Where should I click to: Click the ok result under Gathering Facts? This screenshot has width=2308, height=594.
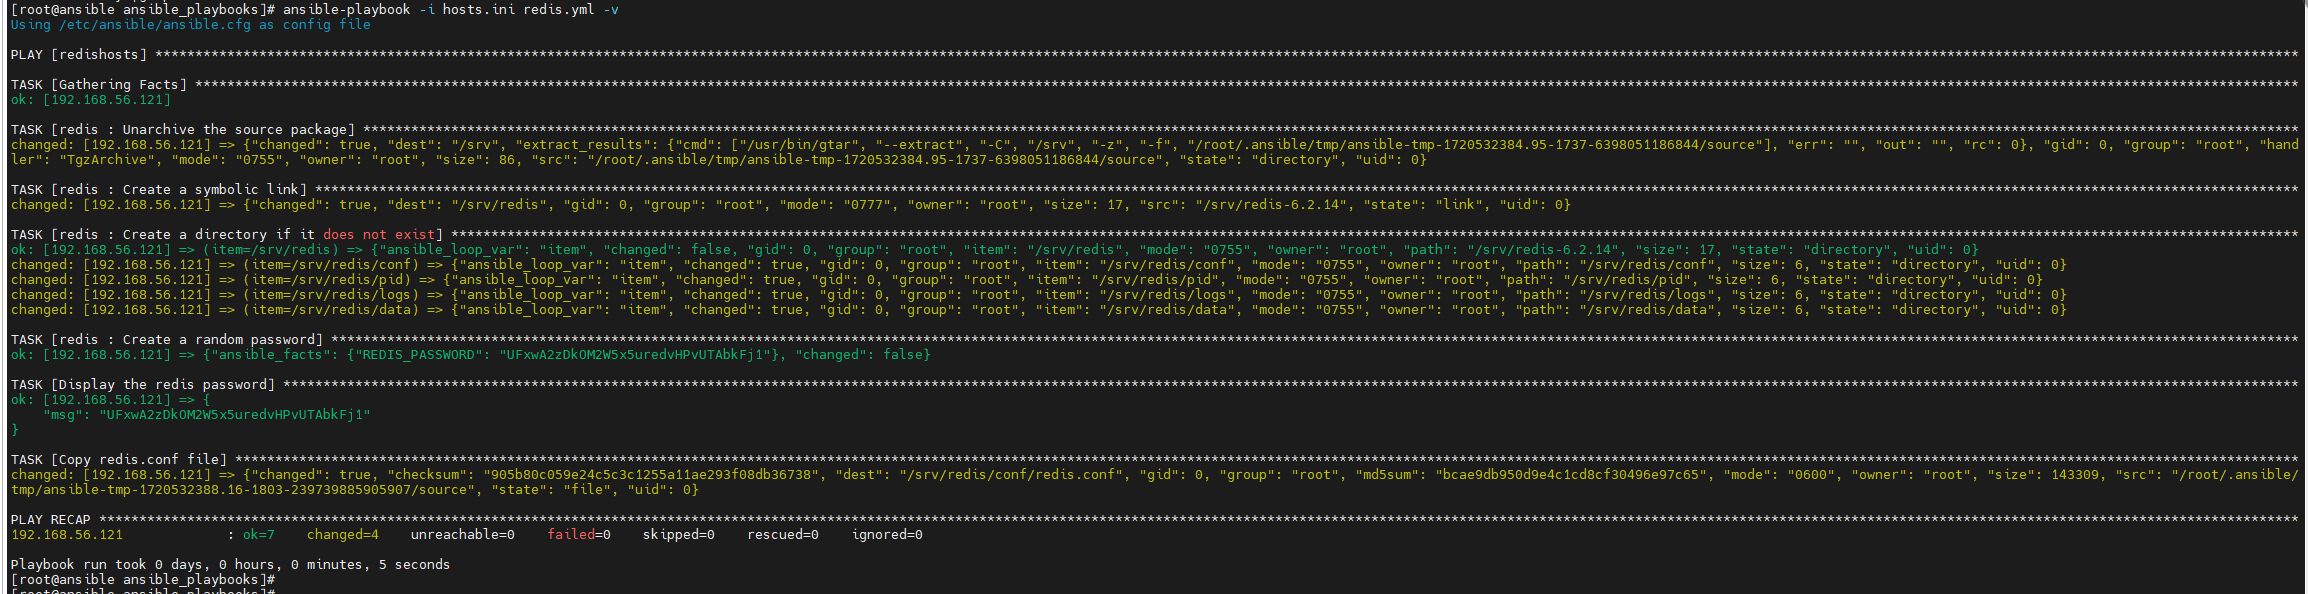91,100
